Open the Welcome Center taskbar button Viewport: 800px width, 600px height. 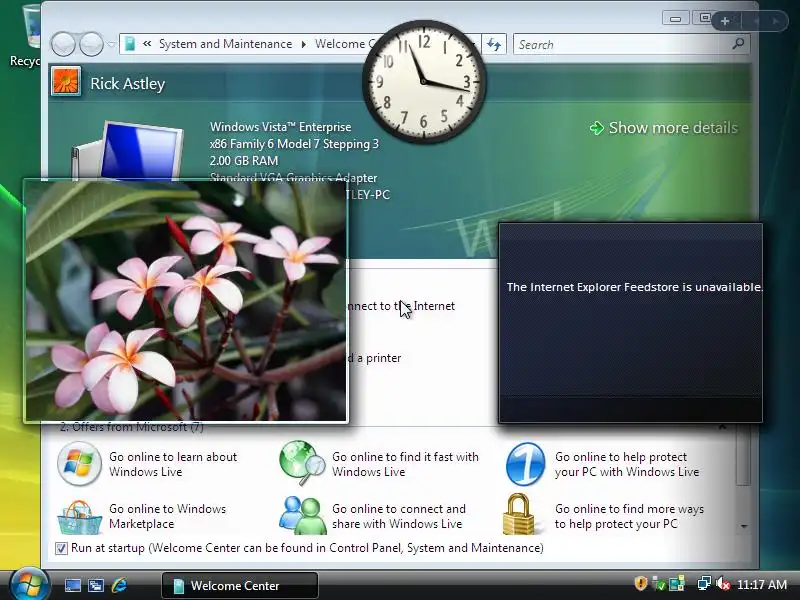240,585
